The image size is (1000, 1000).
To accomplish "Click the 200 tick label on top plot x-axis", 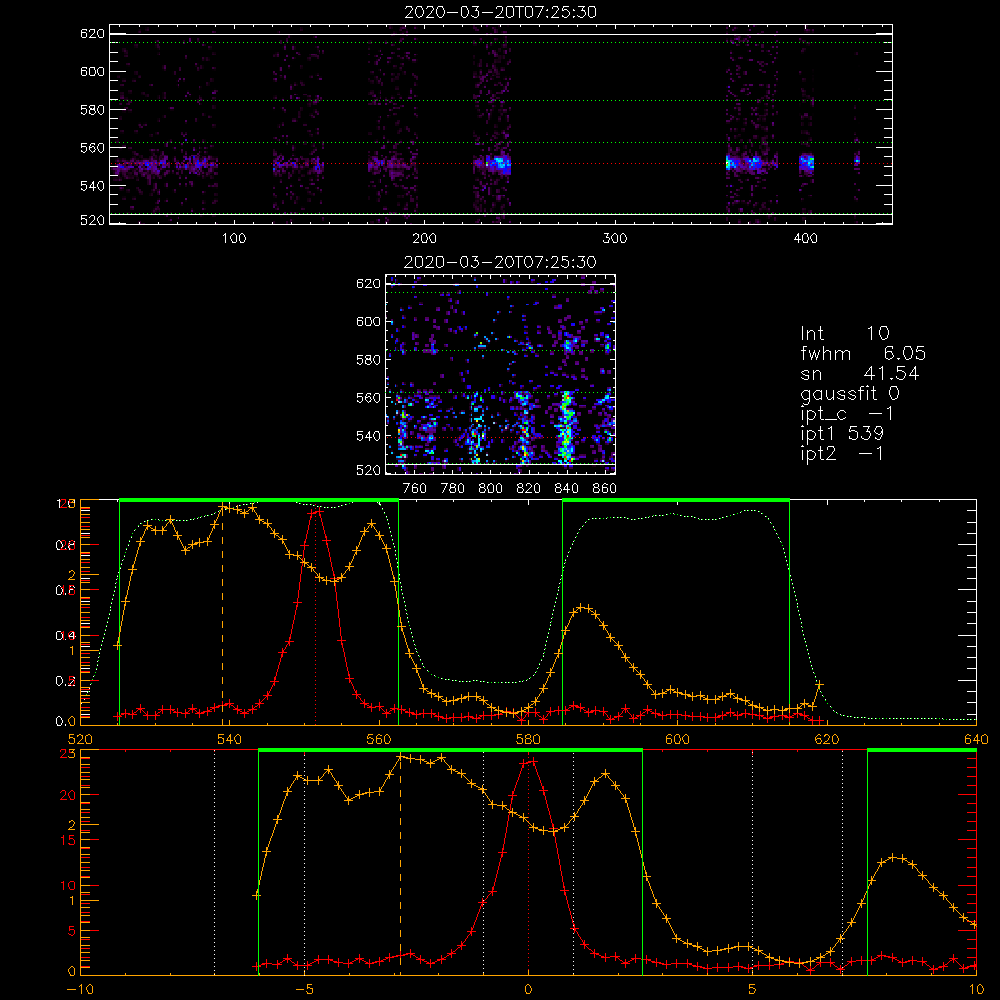I will coord(424,239).
